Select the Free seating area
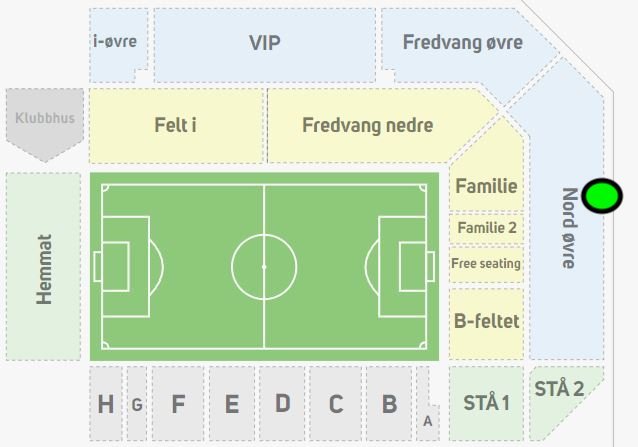Screen dimensions: 638x447 click(x=486, y=264)
